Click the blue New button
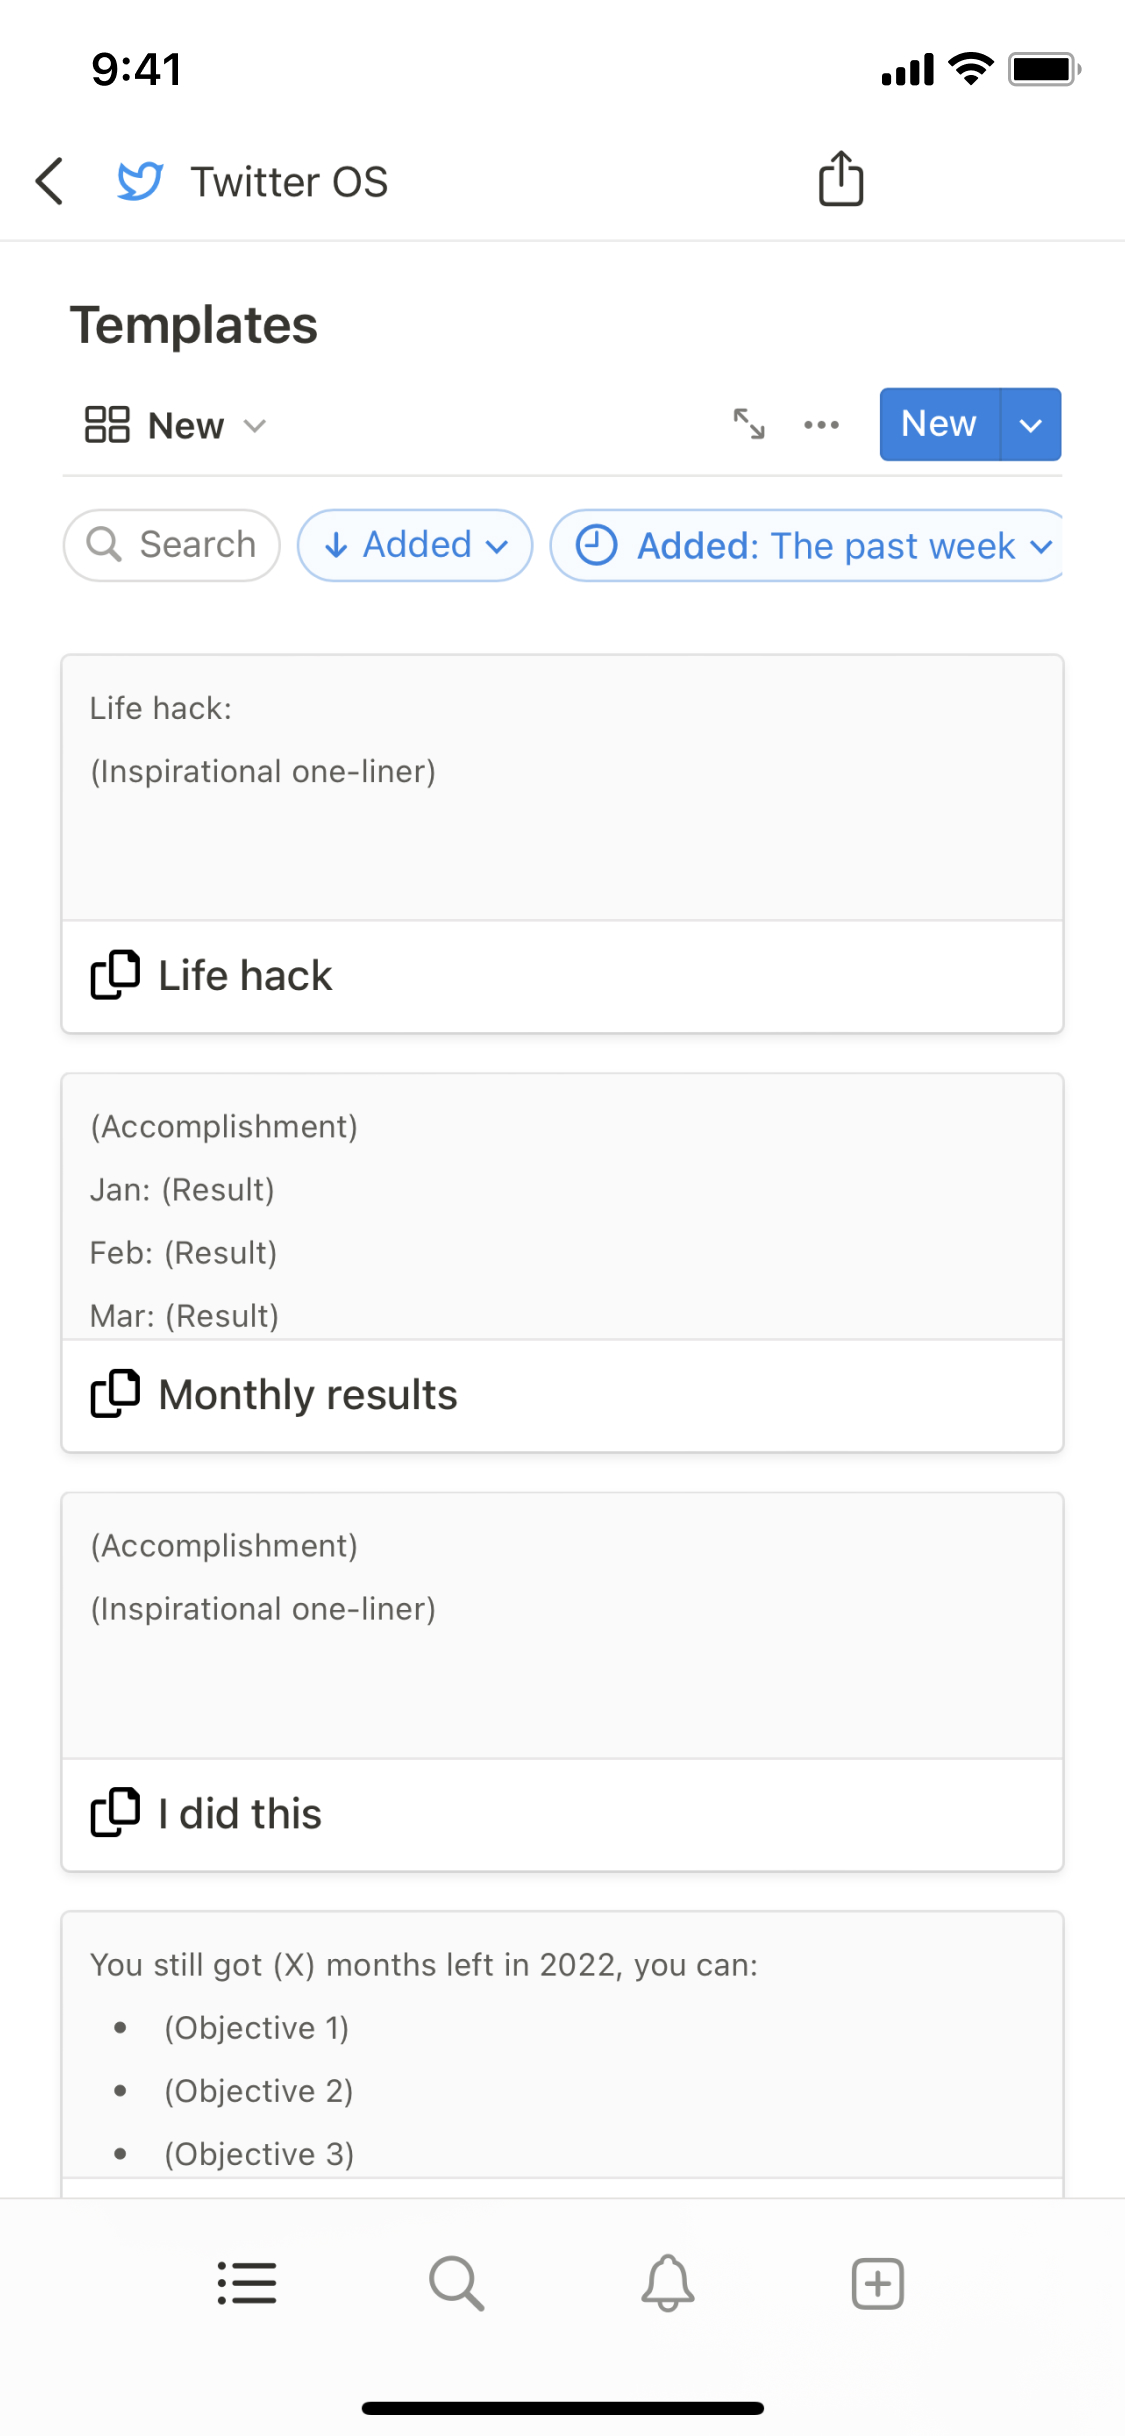Image resolution: width=1125 pixels, height=2436 pixels. (939, 424)
